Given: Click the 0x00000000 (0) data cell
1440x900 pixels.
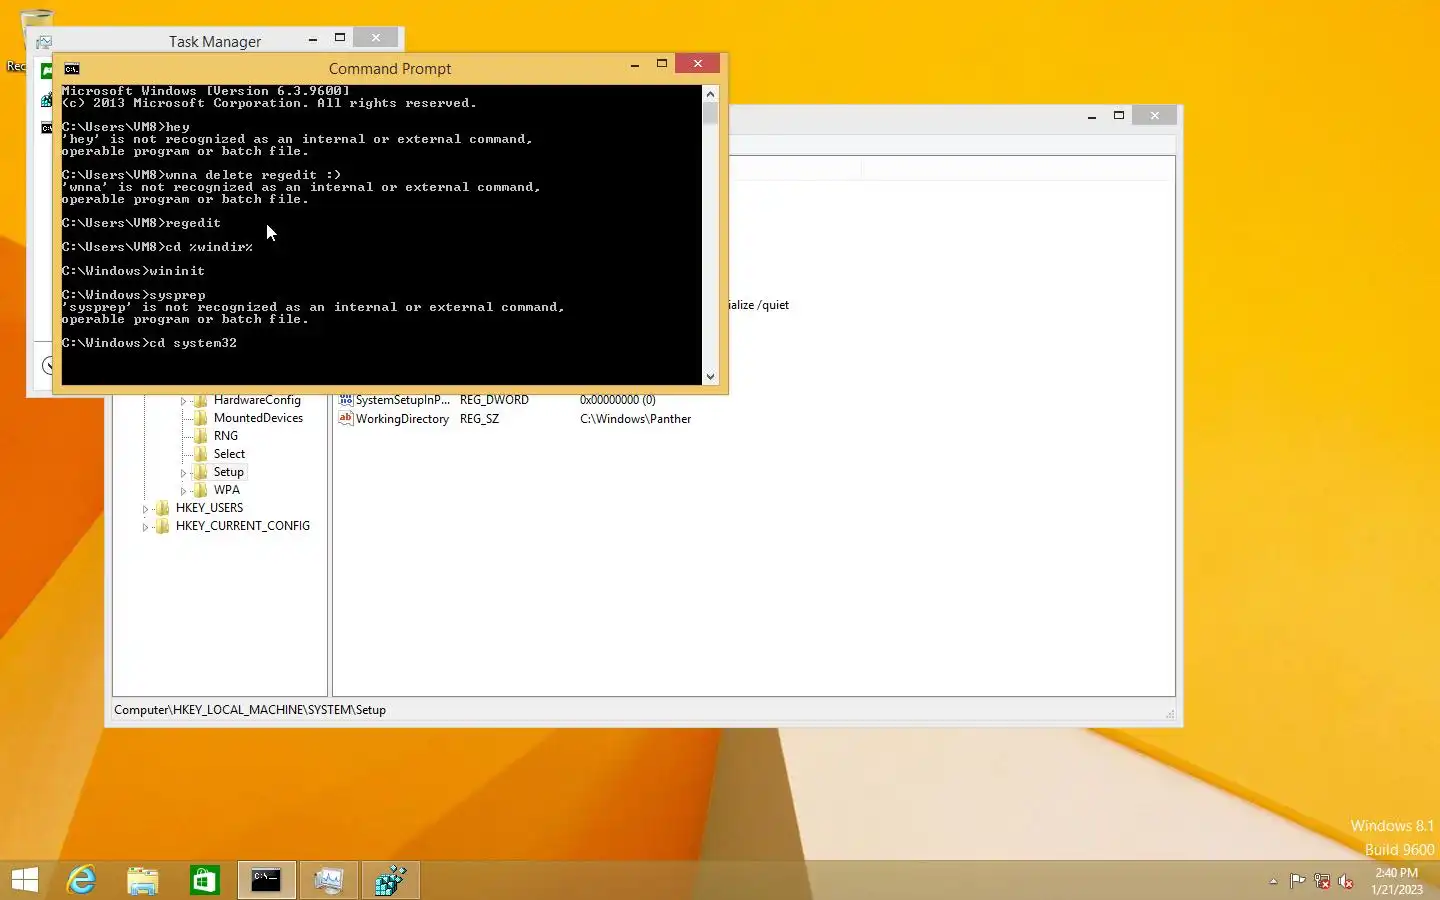Looking at the screenshot, I should click(x=618, y=400).
